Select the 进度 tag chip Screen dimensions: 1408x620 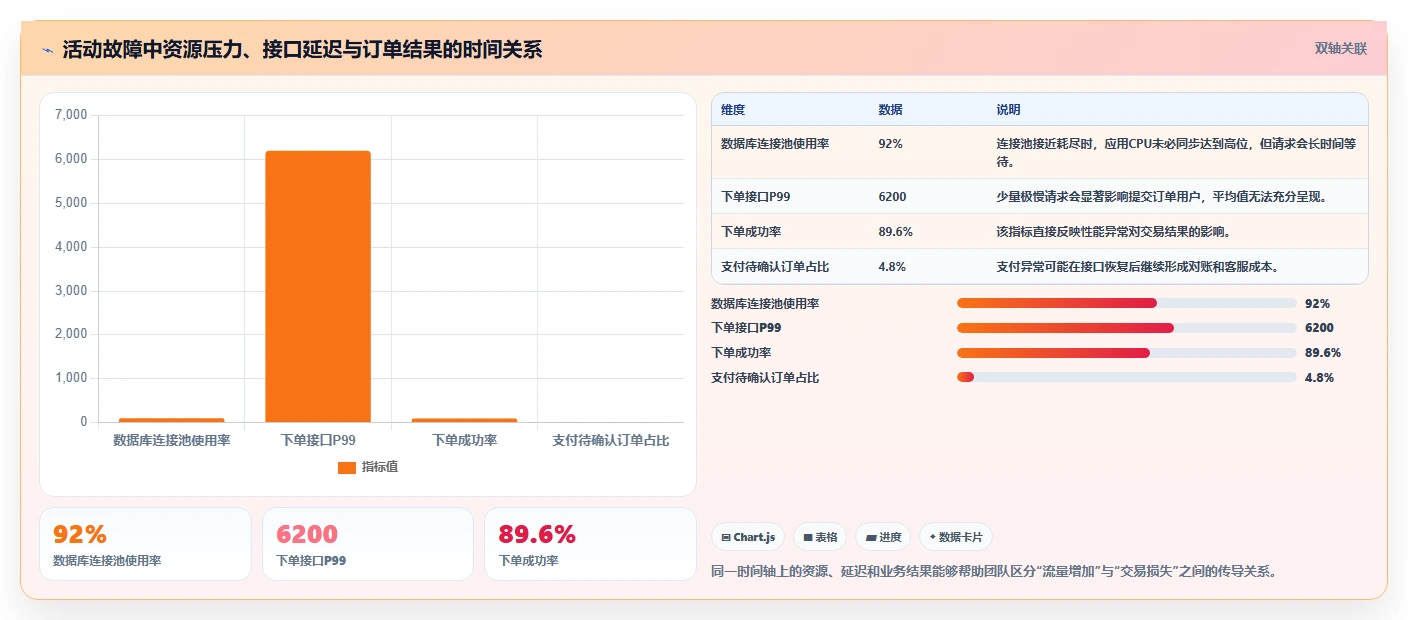(883, 537)
